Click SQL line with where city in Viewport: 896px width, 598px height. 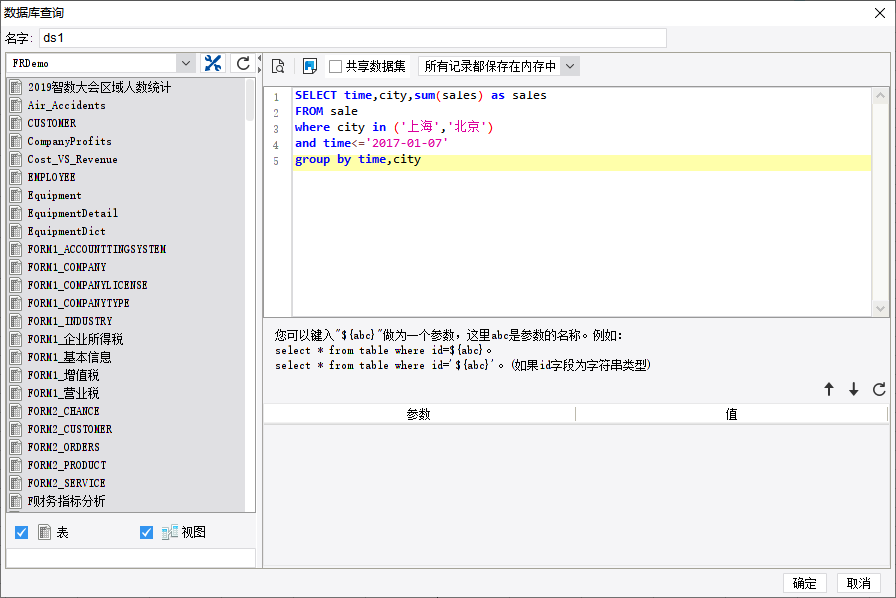pos(394,127)
